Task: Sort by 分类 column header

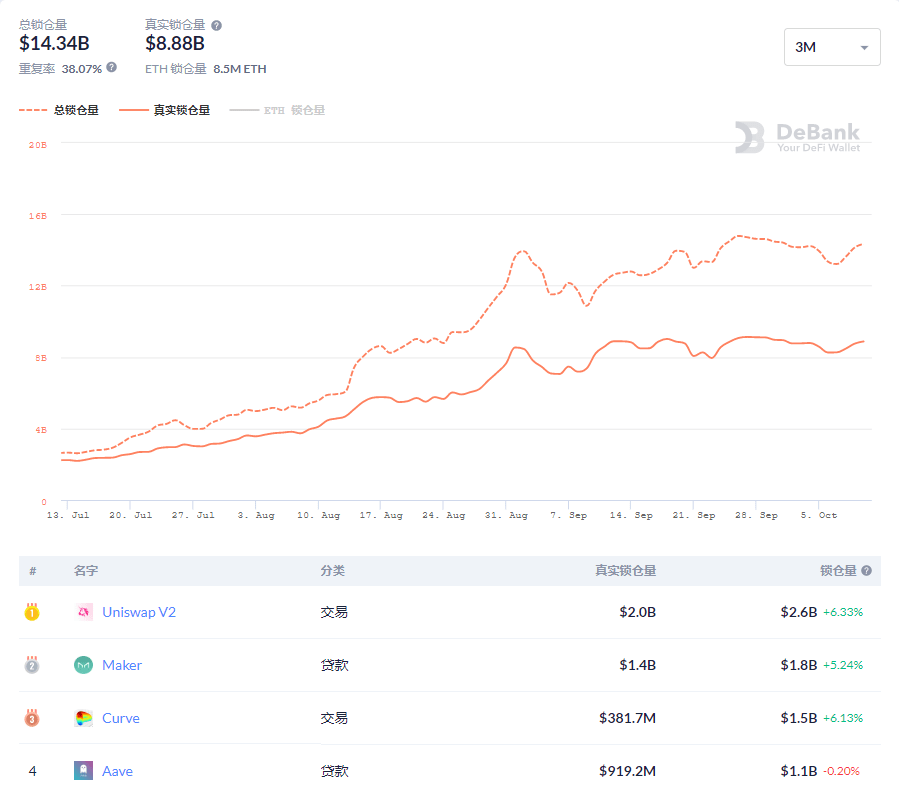Action: point(333,571)
